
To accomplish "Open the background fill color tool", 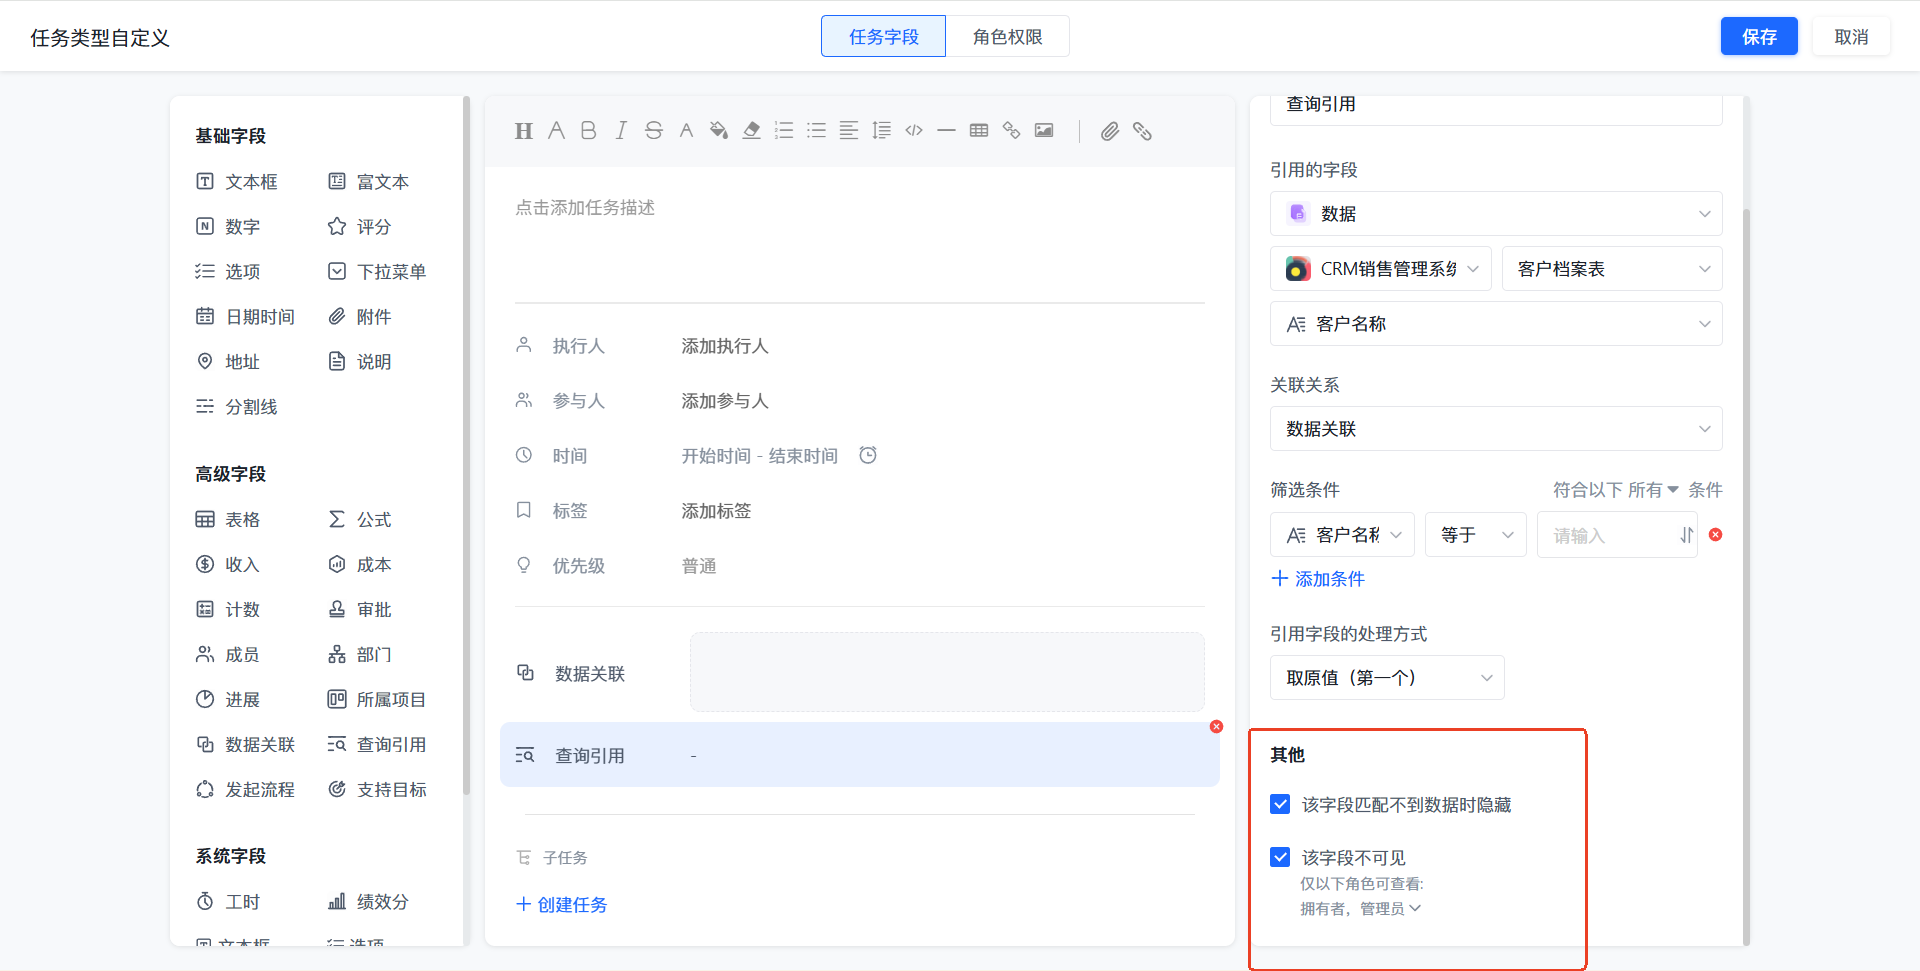I will (718, 131).
